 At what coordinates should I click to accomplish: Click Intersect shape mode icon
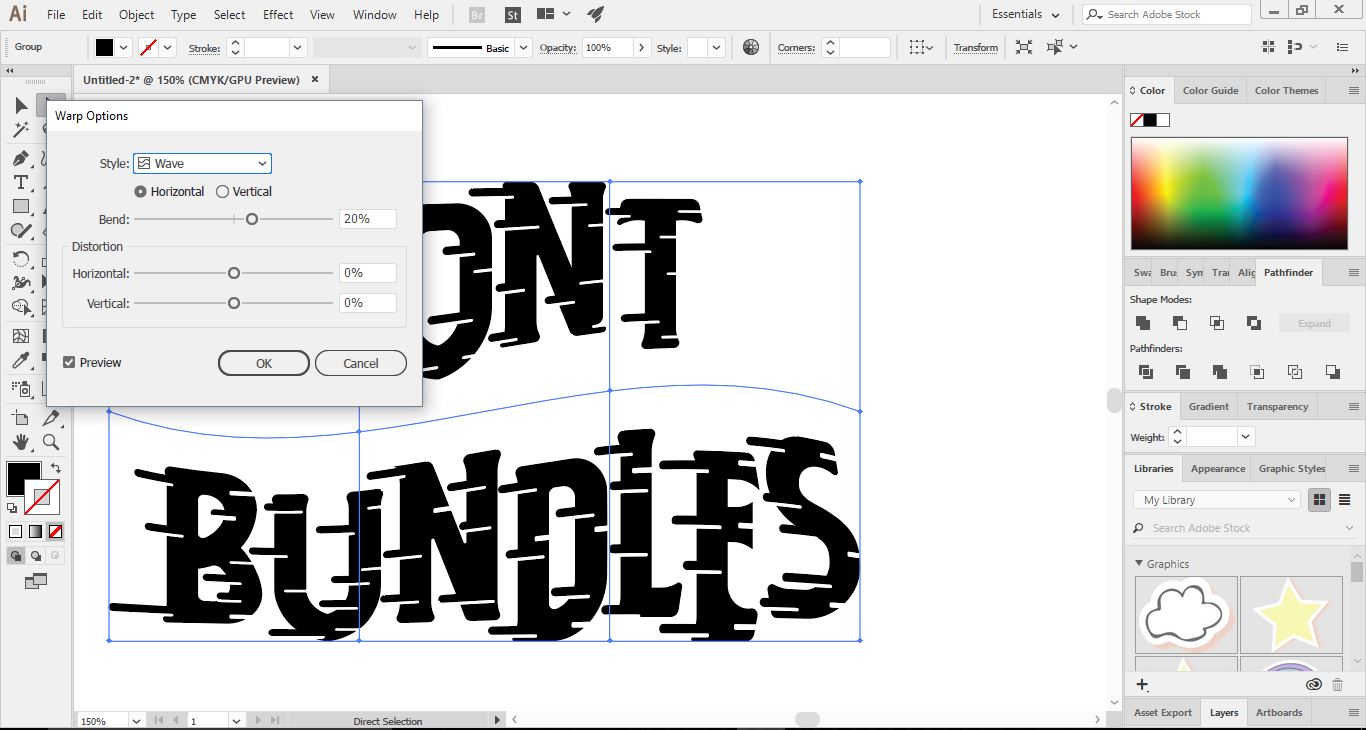tap(1217, 323)
